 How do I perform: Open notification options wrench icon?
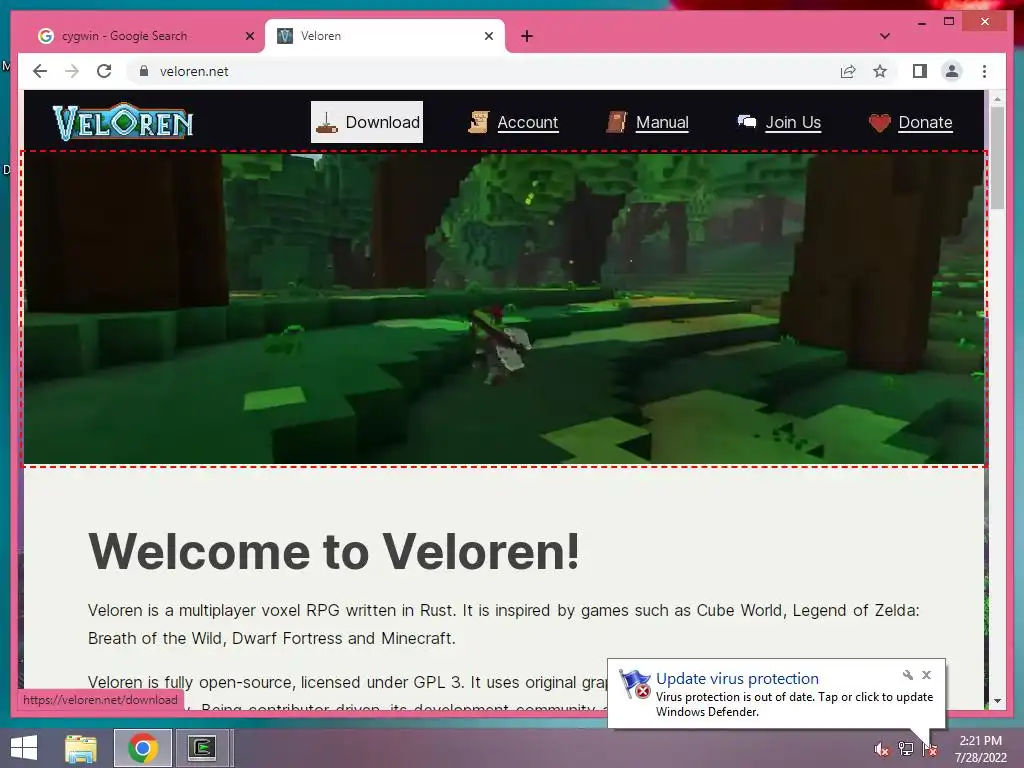pyautogui.click(x=908, y=675)
